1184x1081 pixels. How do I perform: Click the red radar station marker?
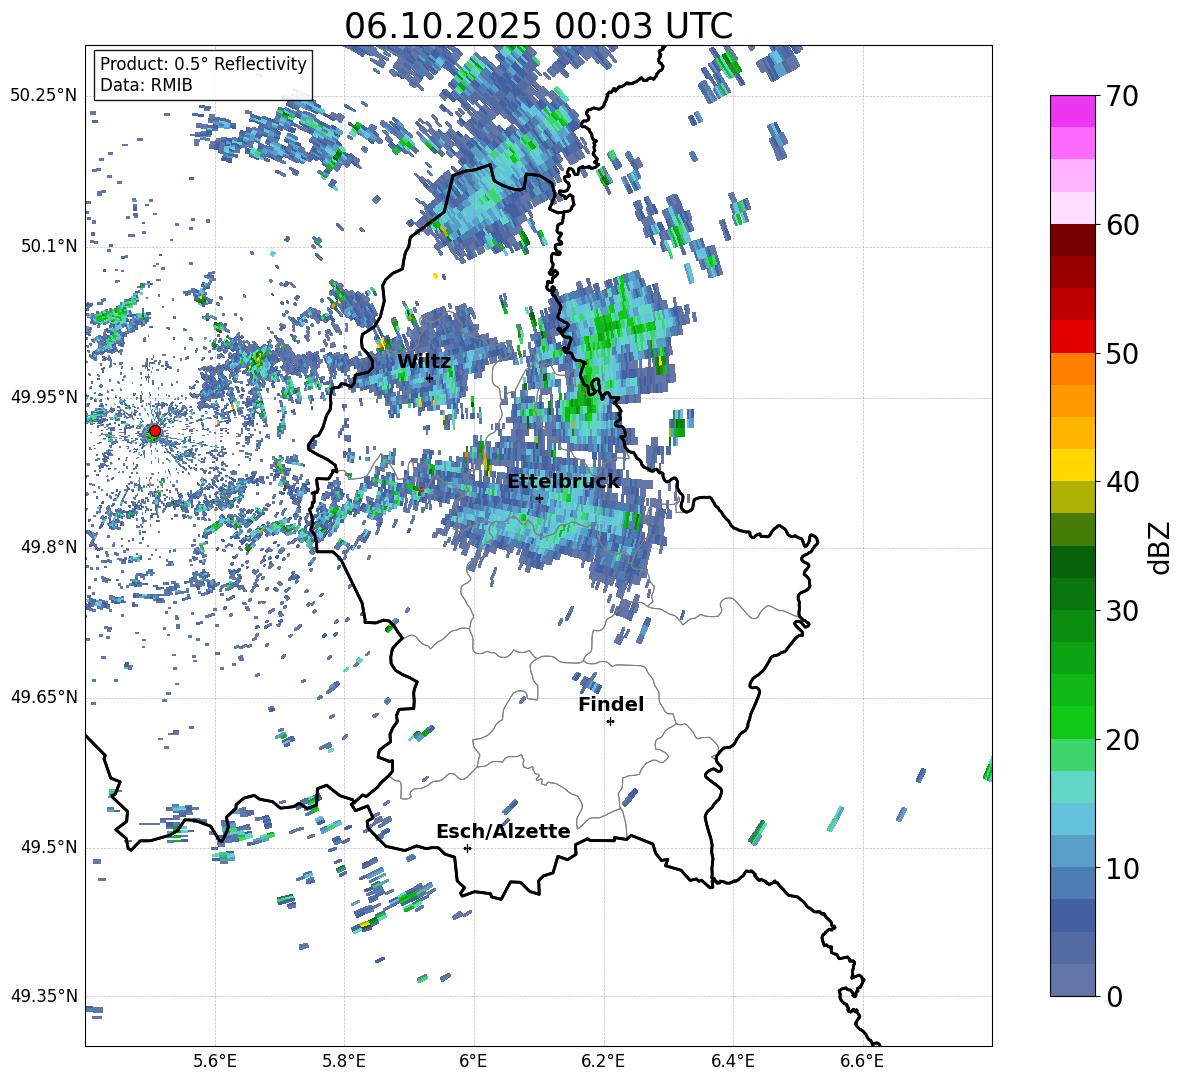155,431
